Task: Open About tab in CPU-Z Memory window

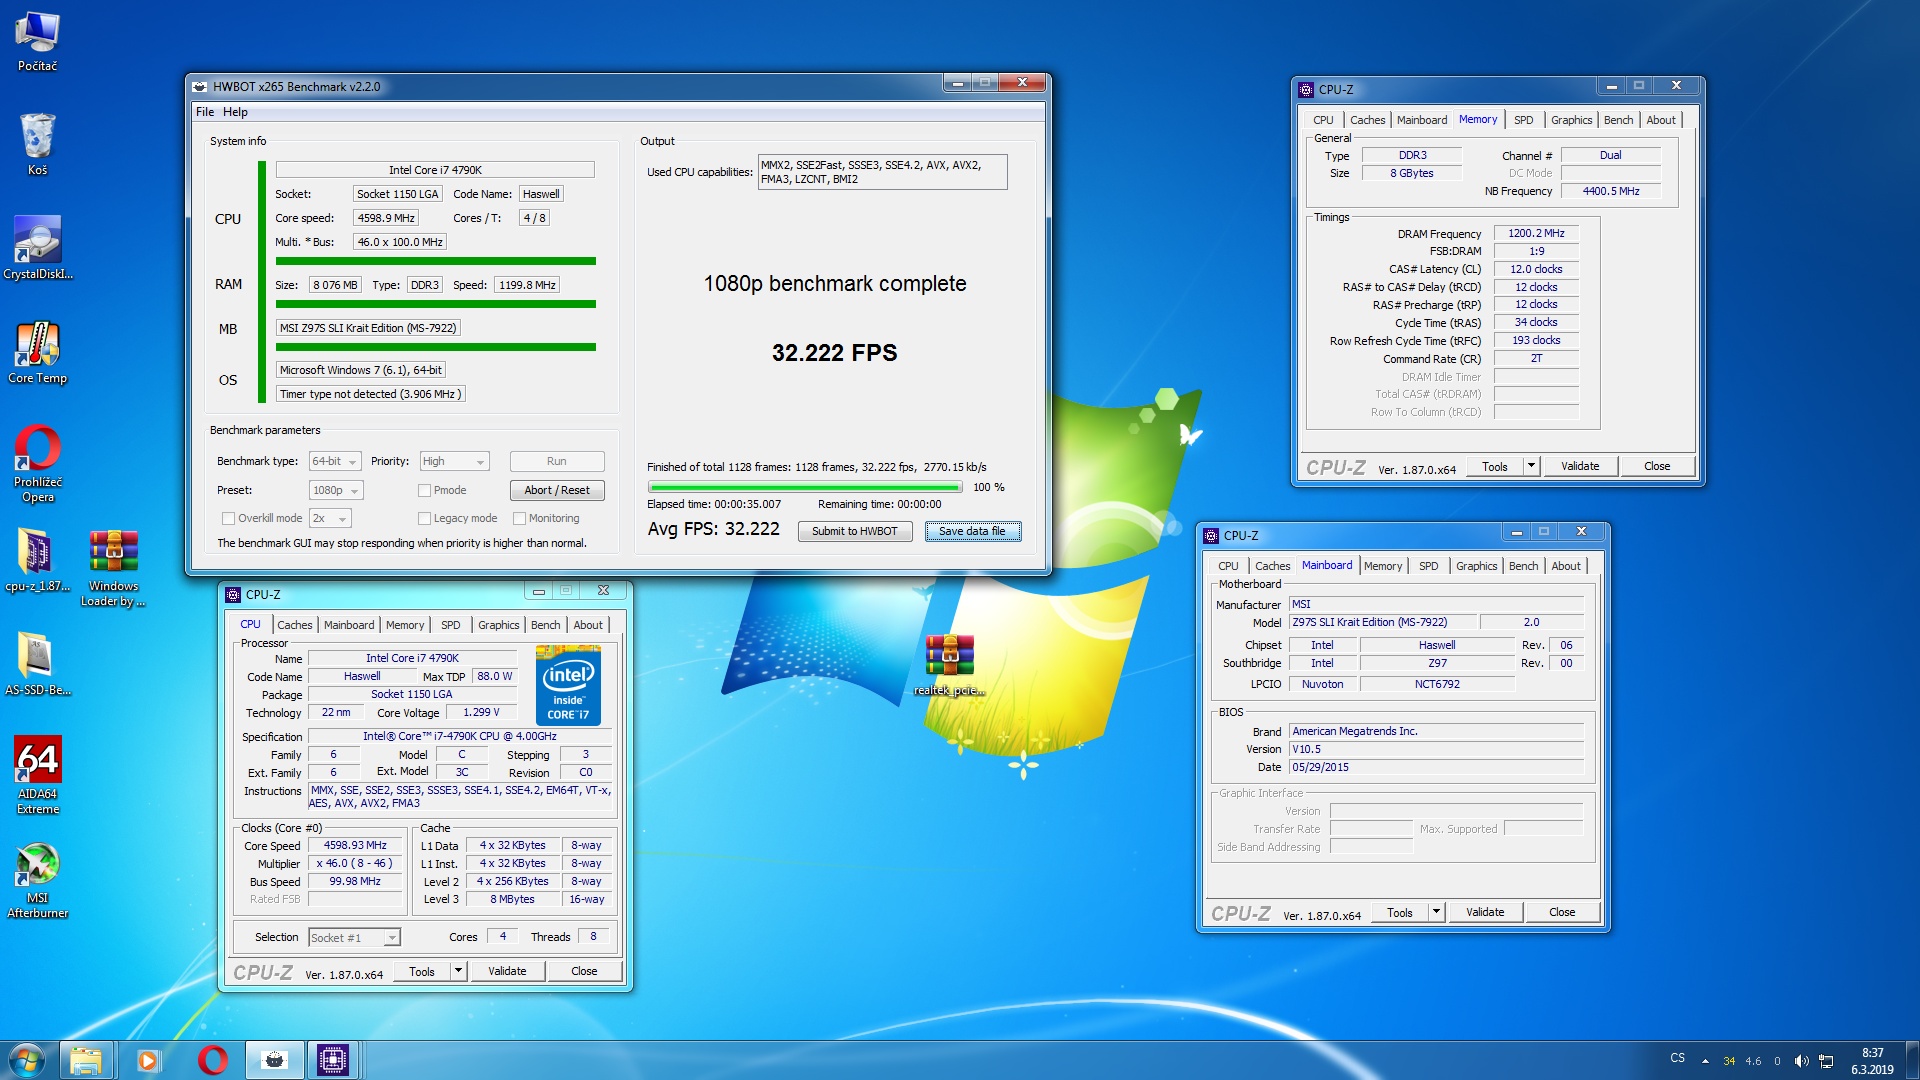Action: pos(1661,120)
